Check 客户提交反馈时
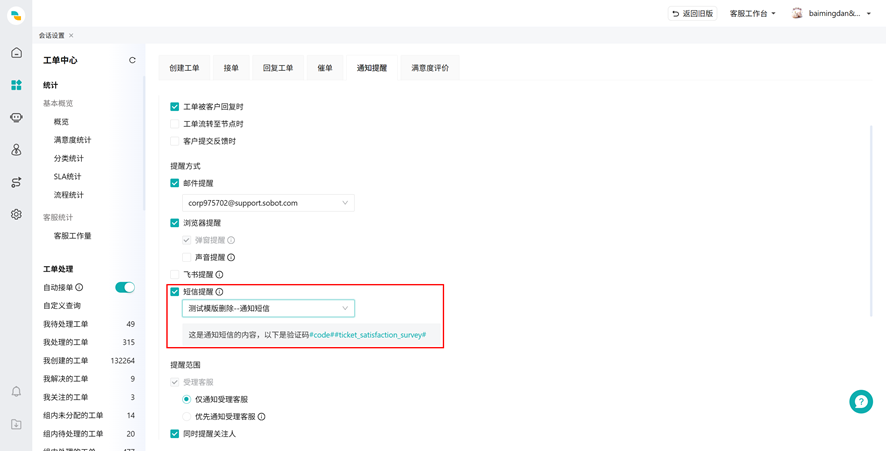This screenshot has width=886, height=451. [x=175, y=141]
